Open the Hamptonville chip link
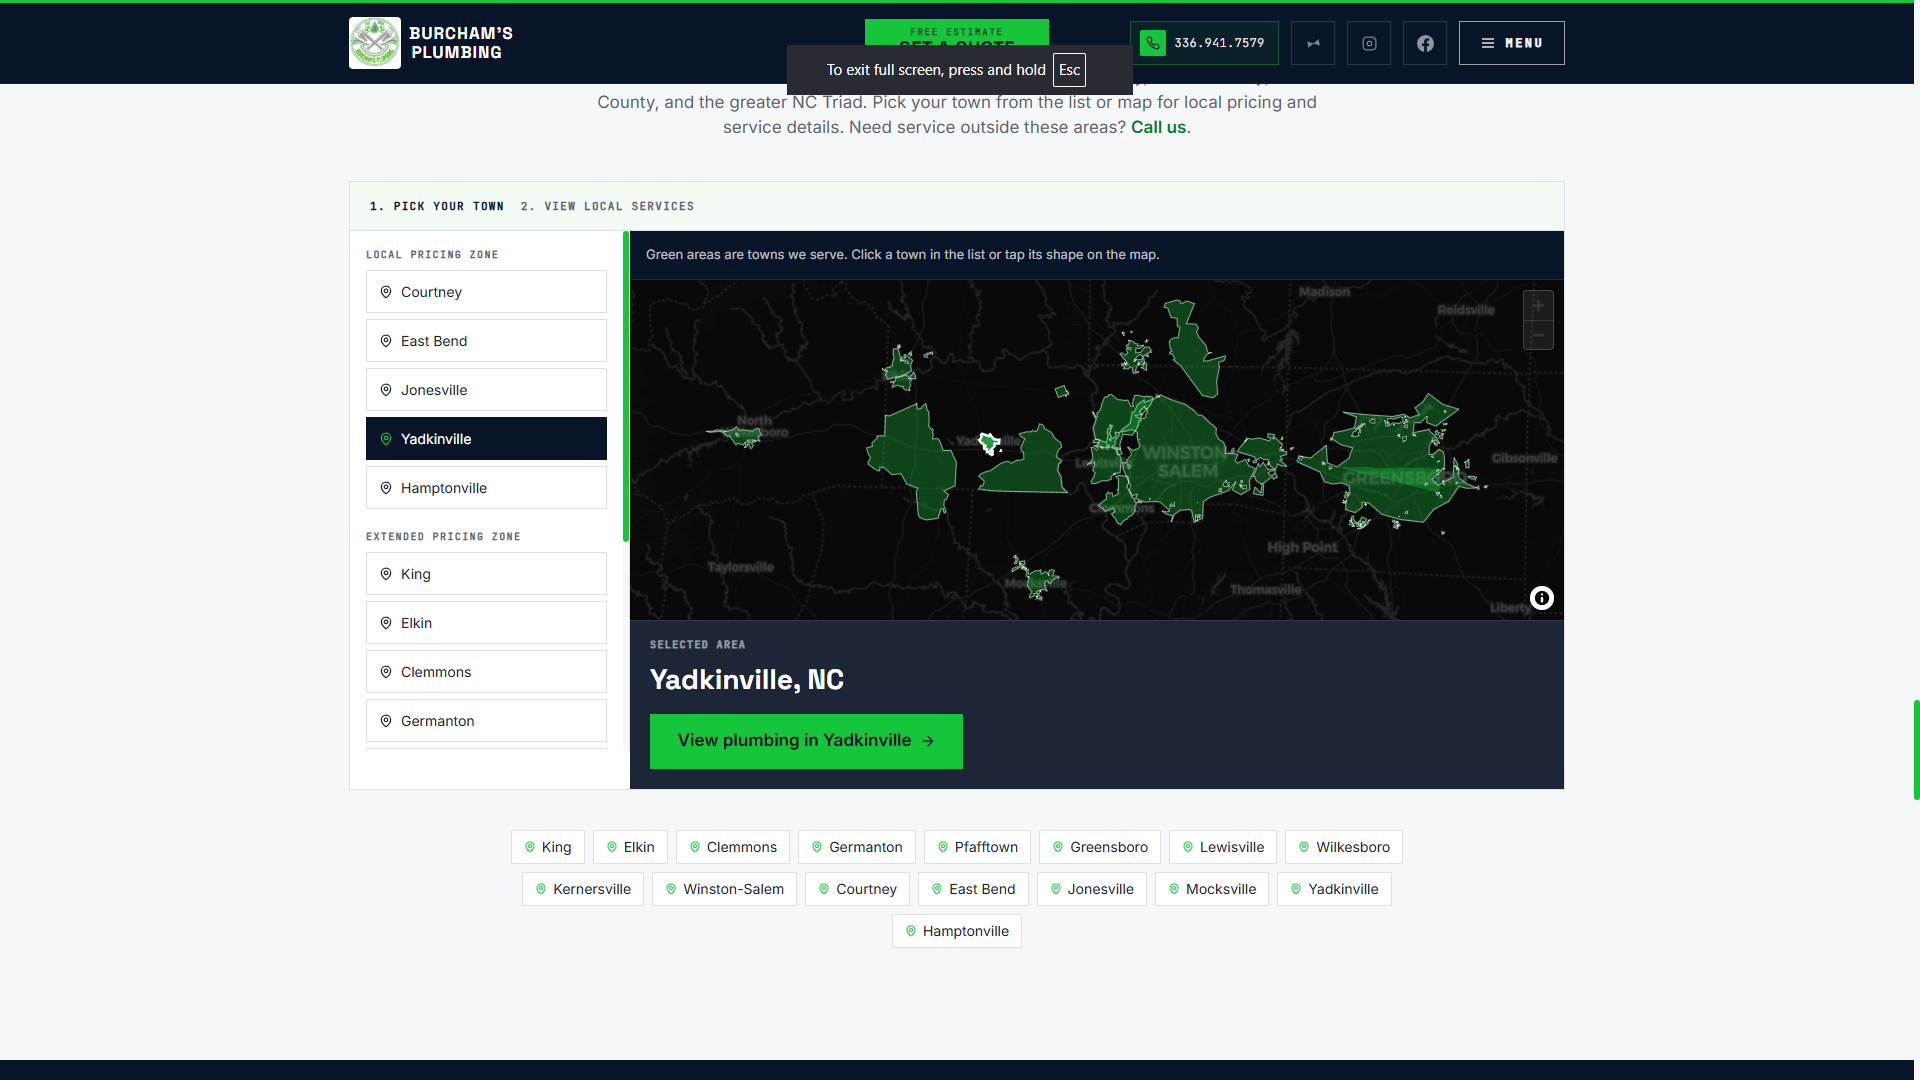 coord(957,931)
